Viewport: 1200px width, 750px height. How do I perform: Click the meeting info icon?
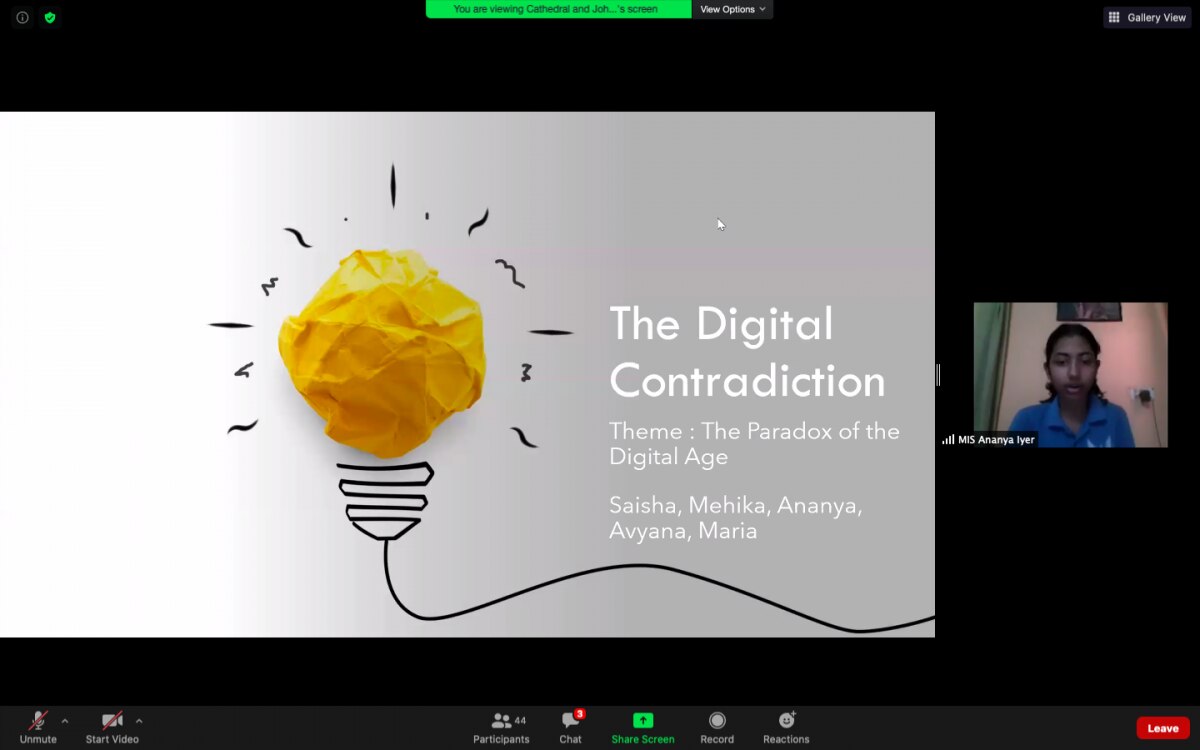coord(22,17)
